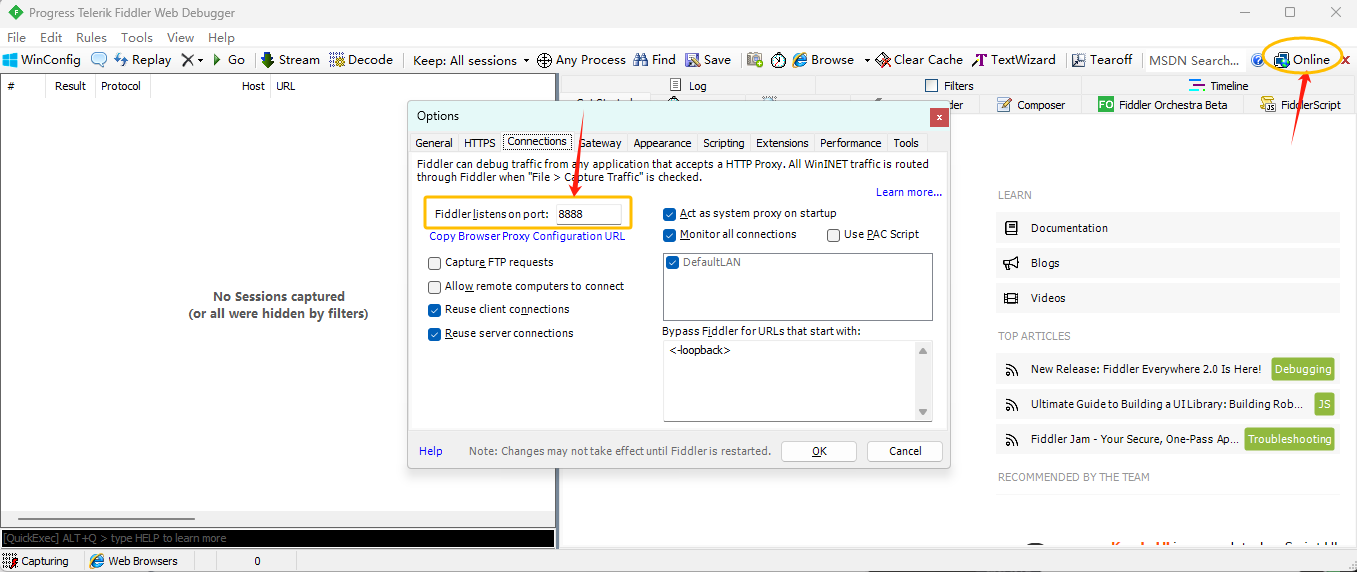This screenshot has height=572, width=1357.
Task: Enable the Use PAC Script checkbox
Action: click(834, 235)
